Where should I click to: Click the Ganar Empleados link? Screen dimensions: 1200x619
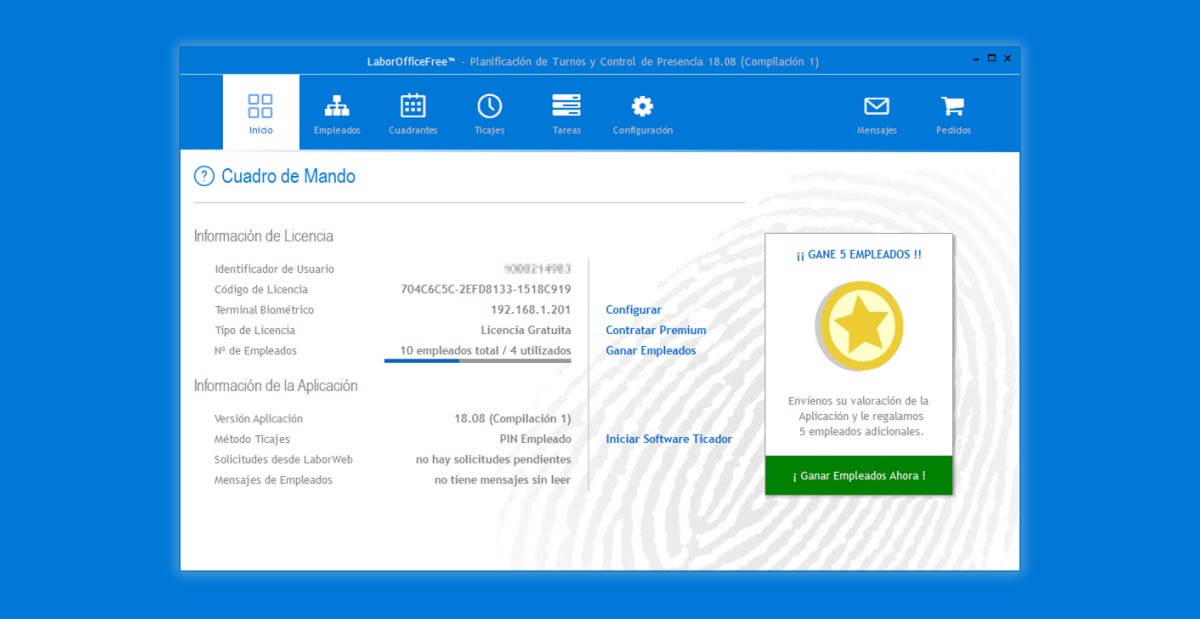pos(650,351)
